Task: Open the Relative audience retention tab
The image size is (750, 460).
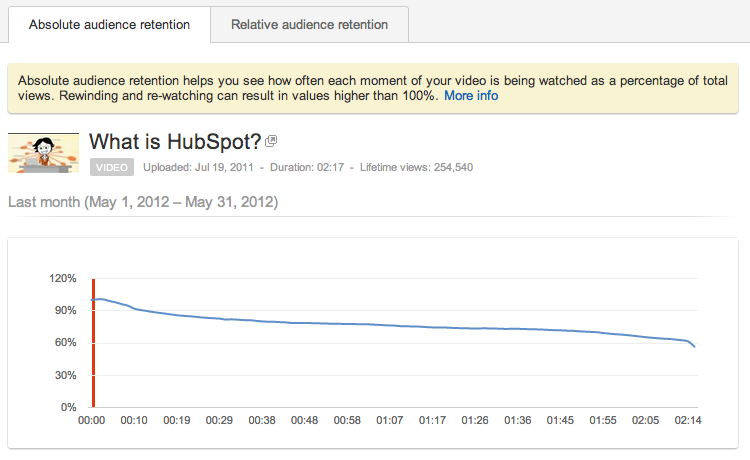Action: (309, 24)
